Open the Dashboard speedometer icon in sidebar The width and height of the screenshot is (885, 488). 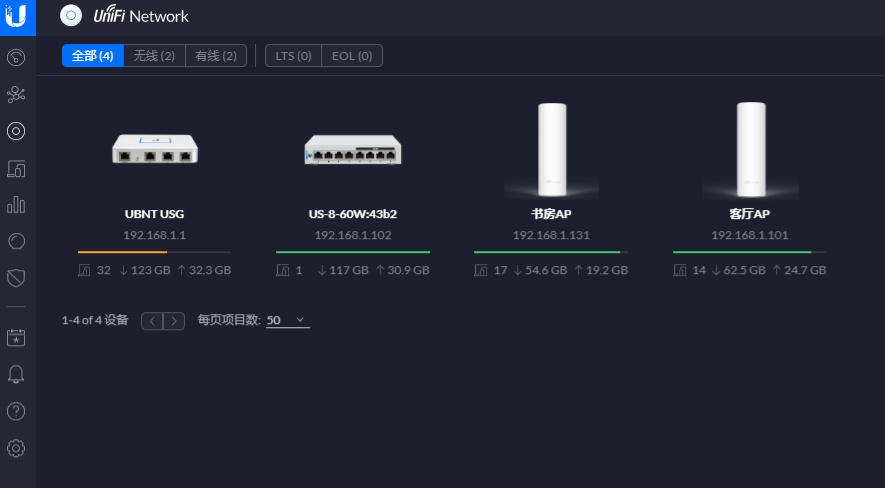pos(16,57)
